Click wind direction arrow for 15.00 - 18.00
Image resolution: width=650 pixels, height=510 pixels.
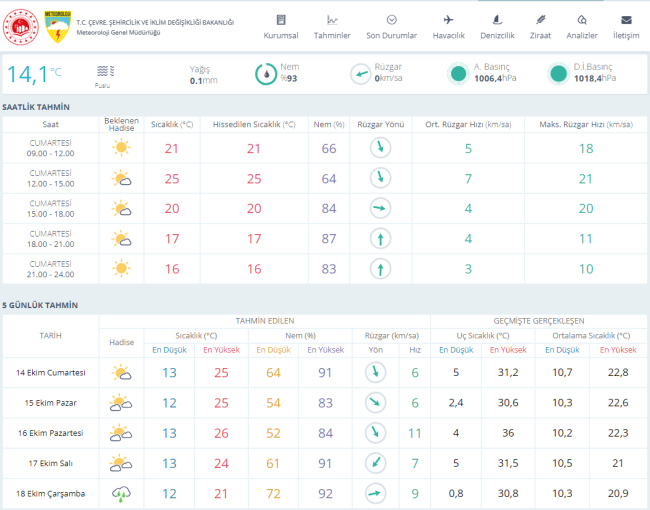381,208
